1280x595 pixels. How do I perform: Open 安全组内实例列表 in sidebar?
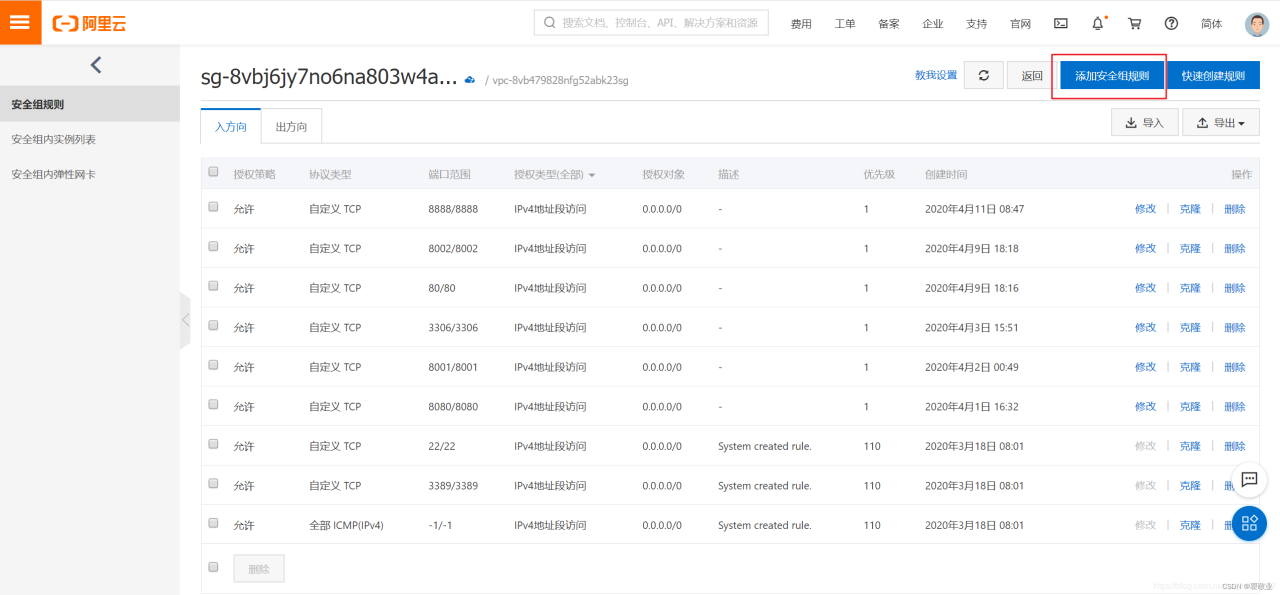[54, 139]
